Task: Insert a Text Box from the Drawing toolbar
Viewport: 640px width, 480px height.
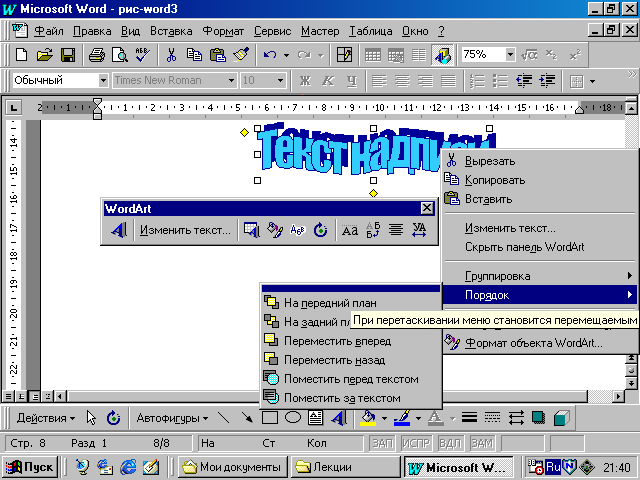Action: click(316, 418)
